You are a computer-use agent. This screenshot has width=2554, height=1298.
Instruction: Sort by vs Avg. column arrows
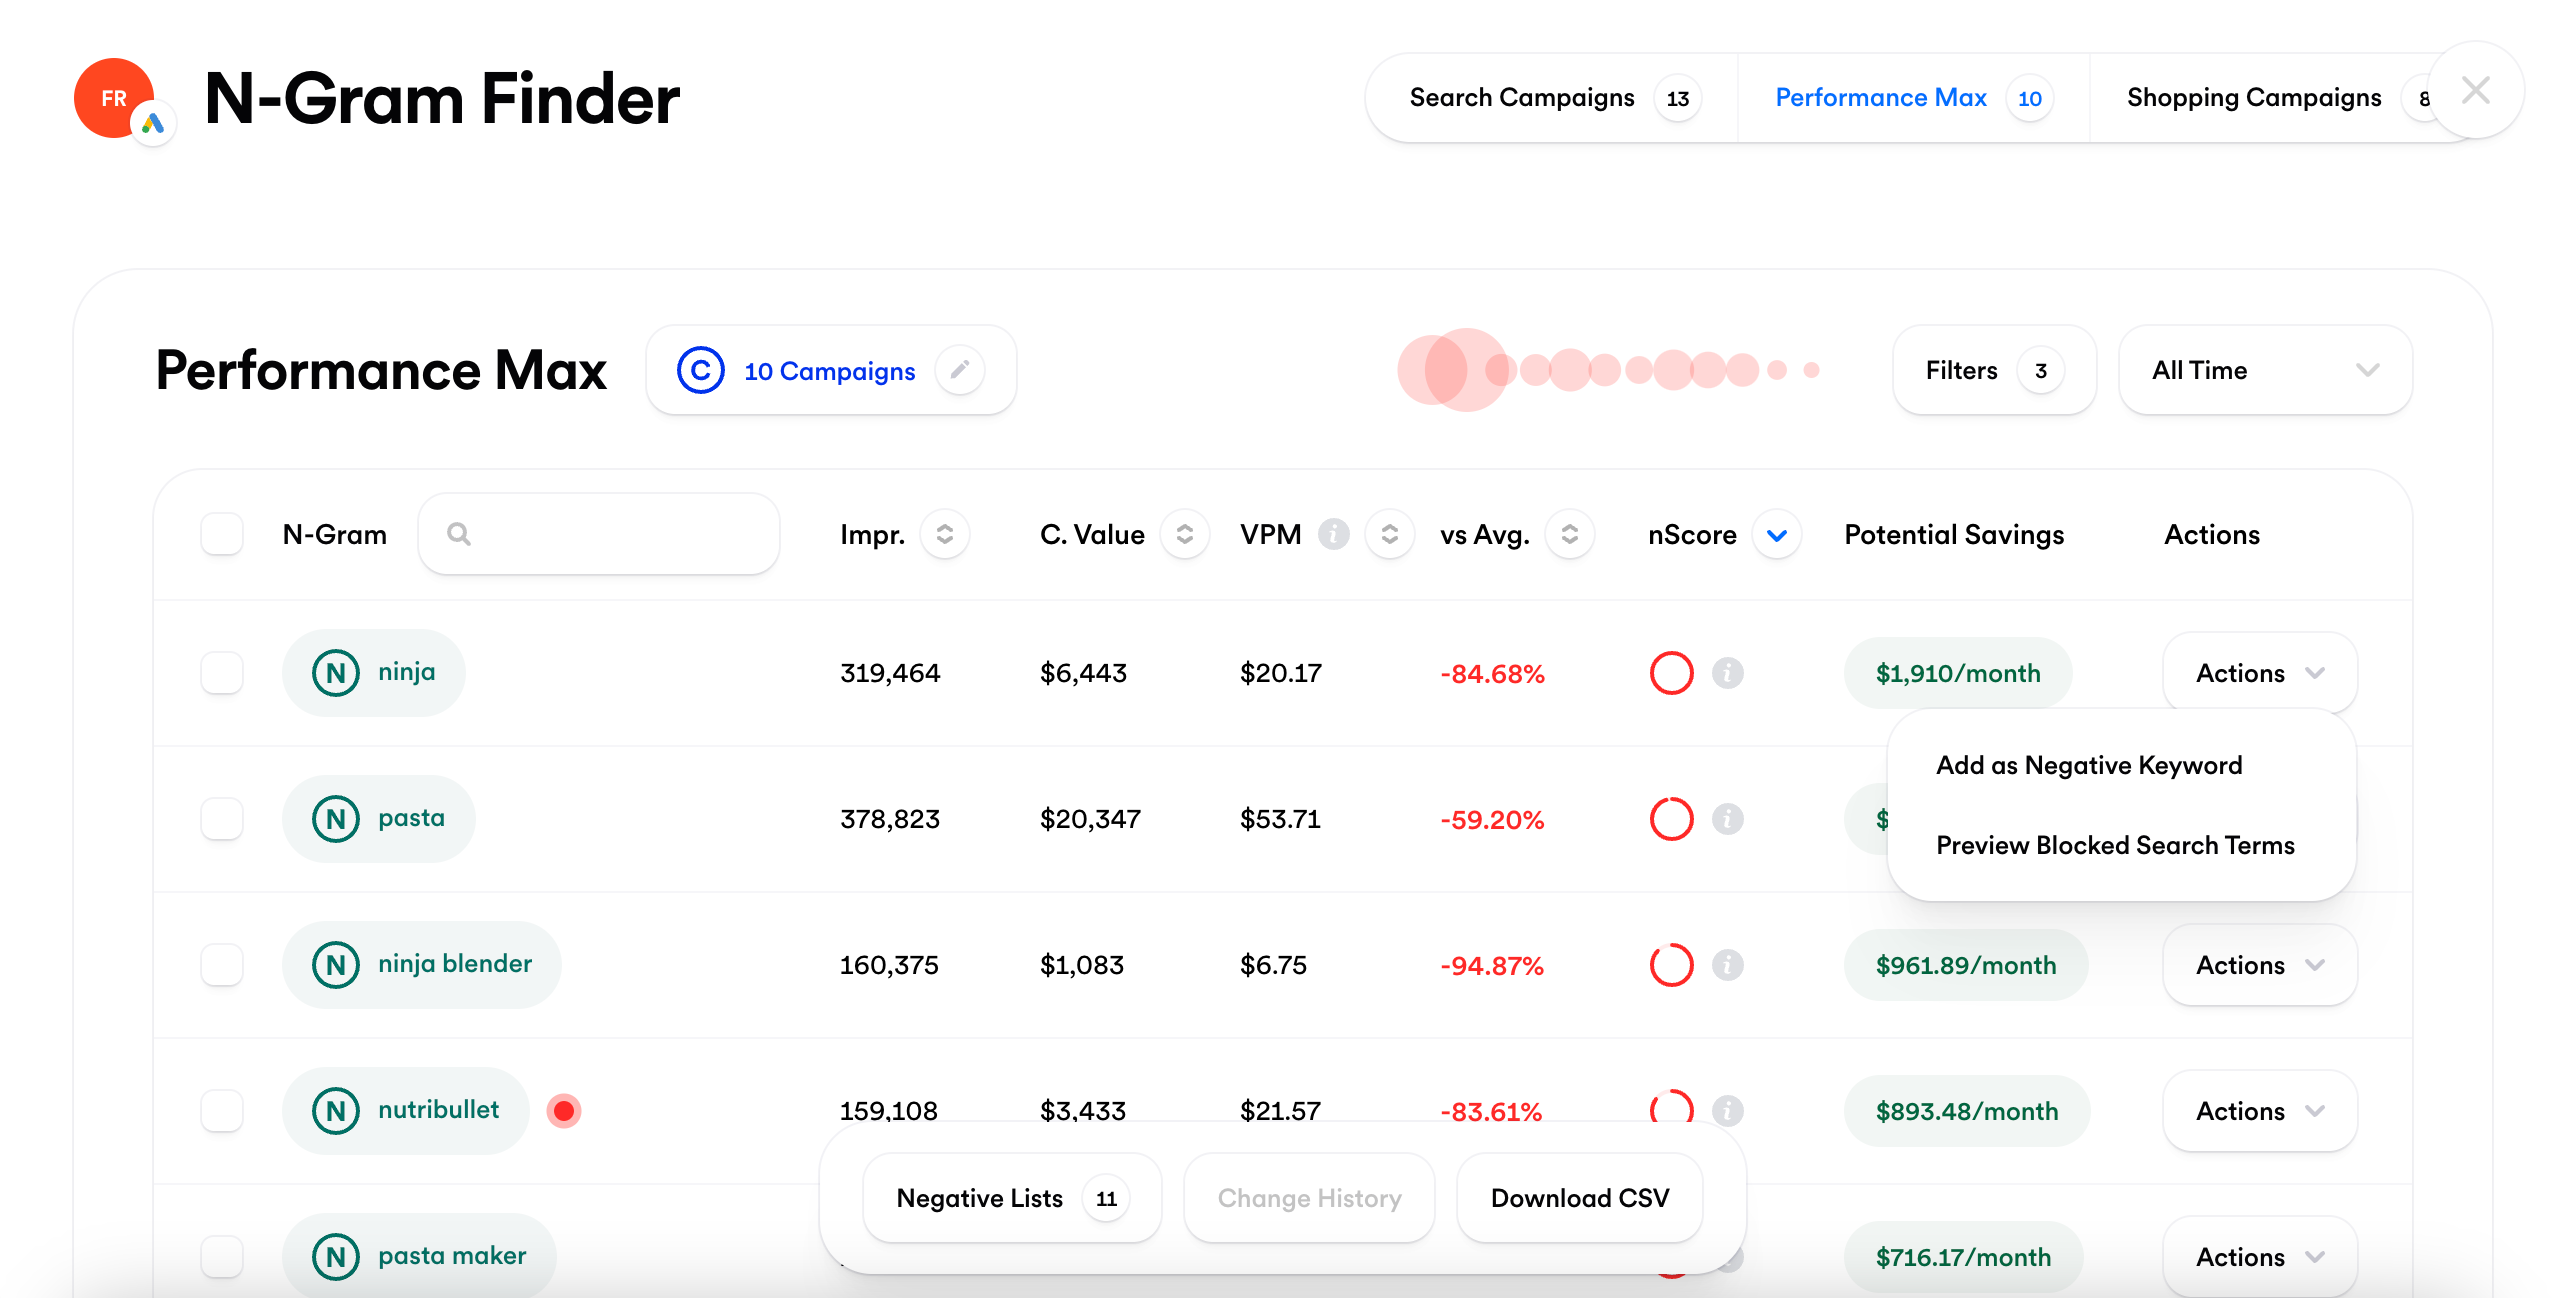[x=1569, y=535]
